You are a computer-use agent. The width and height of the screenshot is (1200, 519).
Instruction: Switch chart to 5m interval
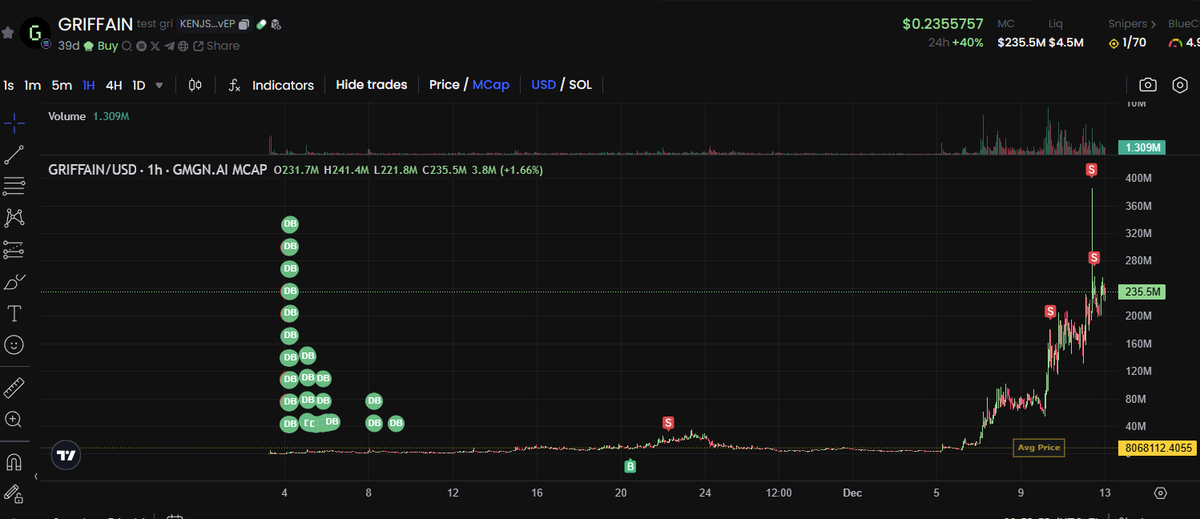tap(62, 85)
